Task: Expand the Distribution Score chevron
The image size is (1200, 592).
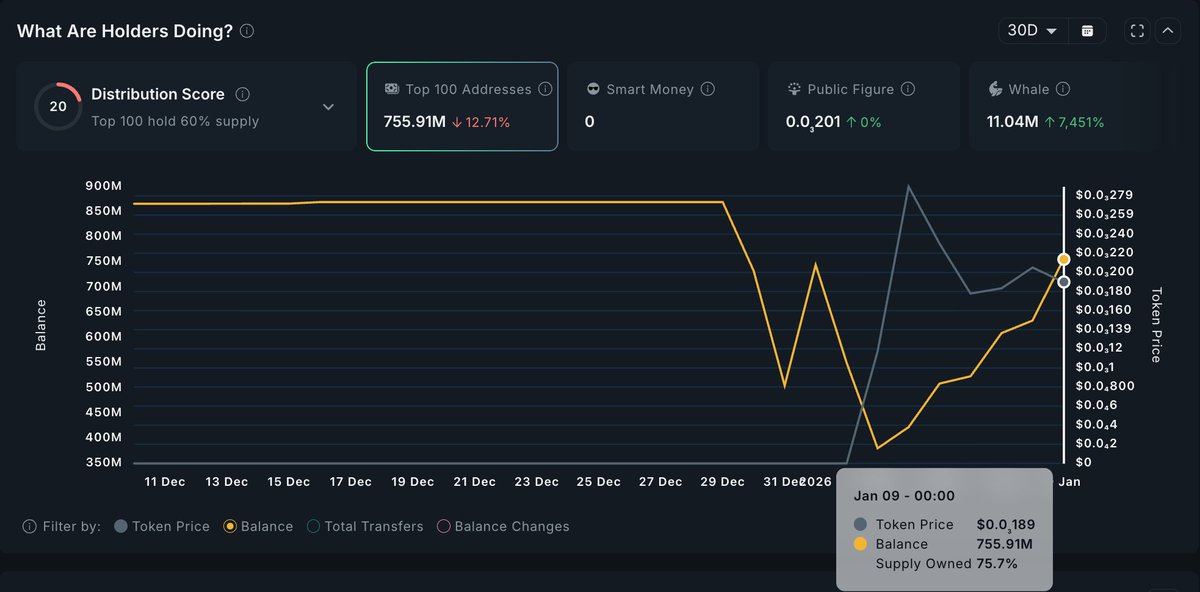Action: click(x=328, y=105)
